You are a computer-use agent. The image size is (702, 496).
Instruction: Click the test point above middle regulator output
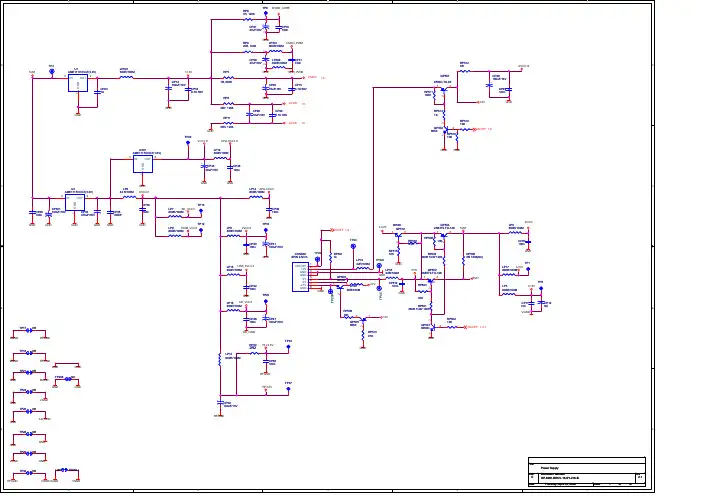(187, 140)
